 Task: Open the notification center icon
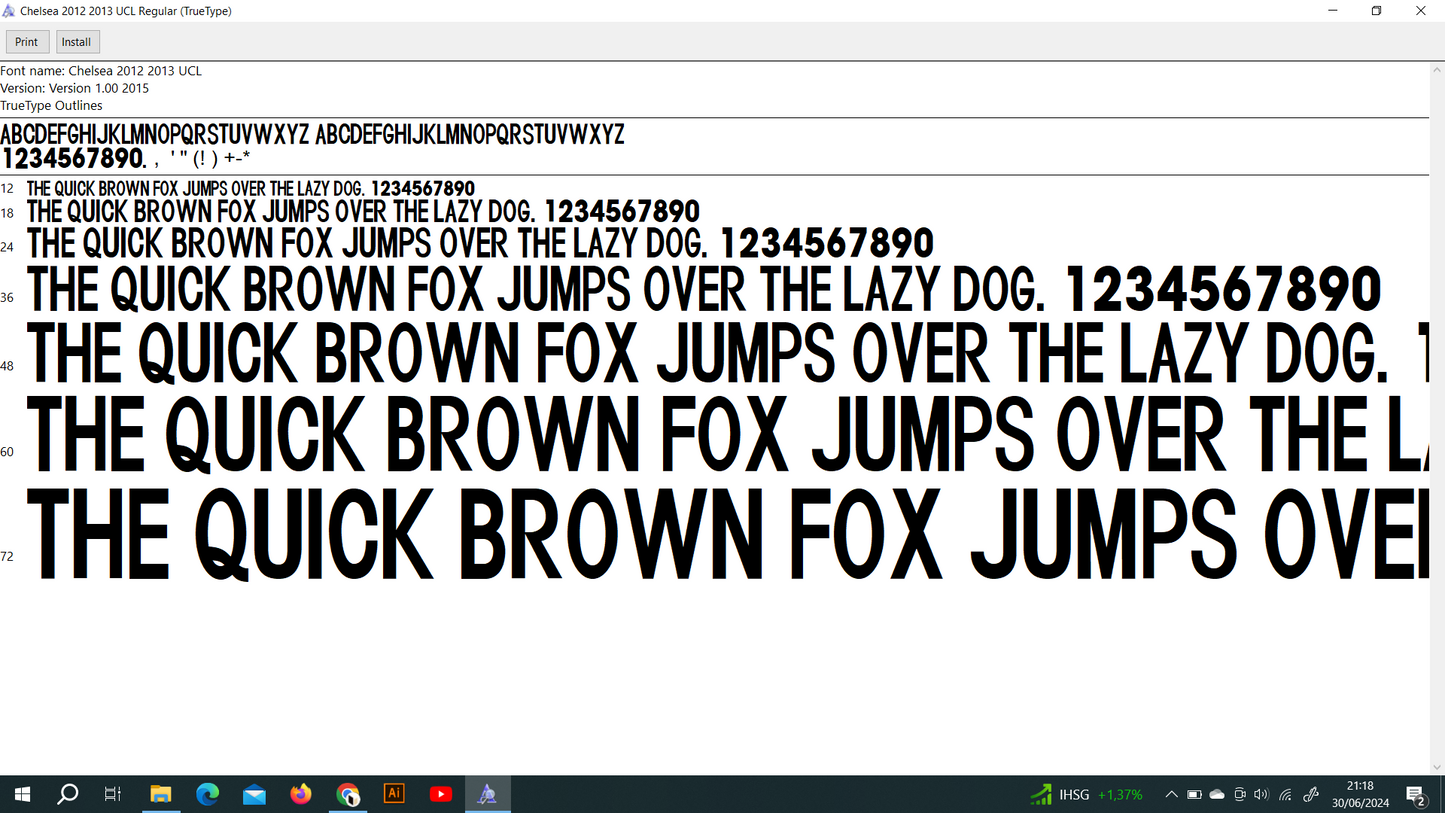(x=1416, y=795)
